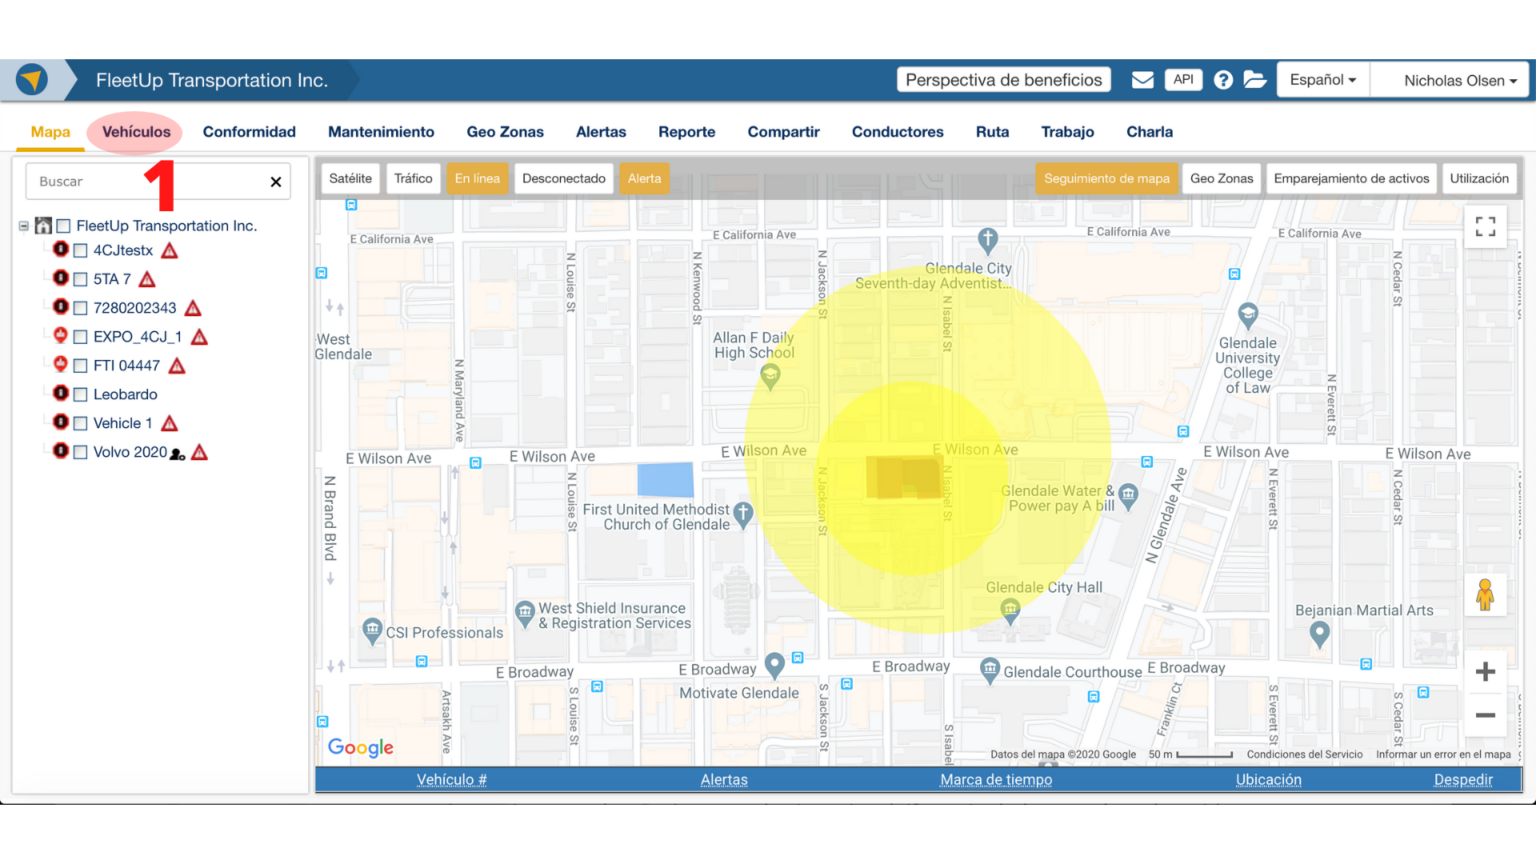Check the Vehicle 1 checkbox
This screenshot has height=864, width=1536.
click(x=80, y=424)
